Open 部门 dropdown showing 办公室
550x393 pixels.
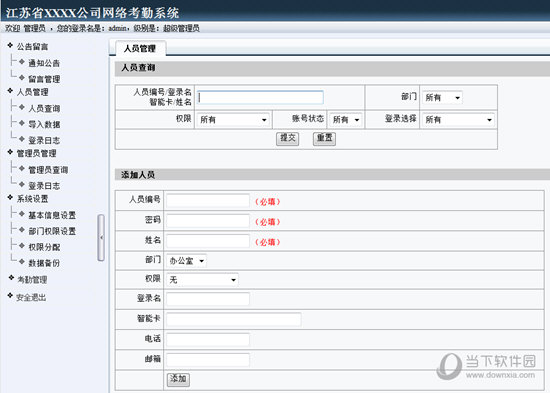[187, 261]
